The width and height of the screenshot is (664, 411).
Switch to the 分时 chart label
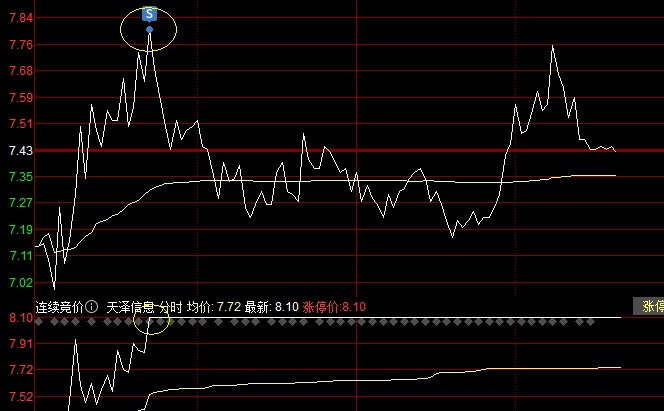tap(170, 307)
